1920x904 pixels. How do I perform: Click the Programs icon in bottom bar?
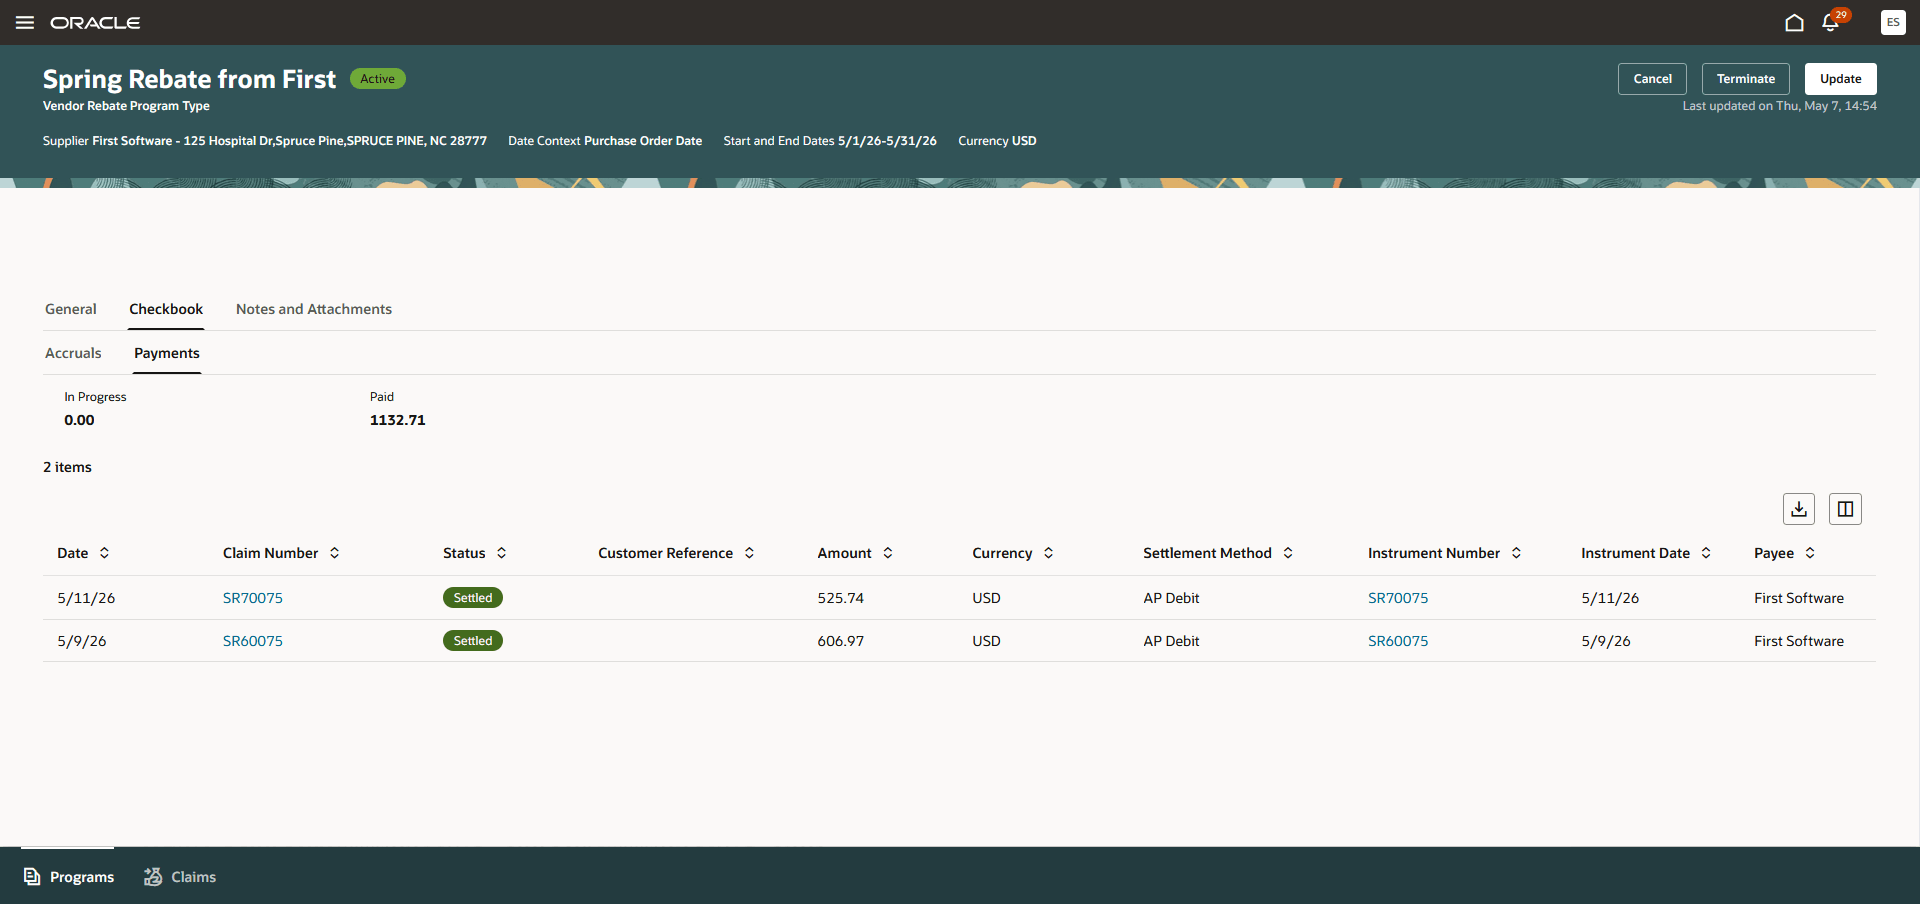[x=32, y=877]
